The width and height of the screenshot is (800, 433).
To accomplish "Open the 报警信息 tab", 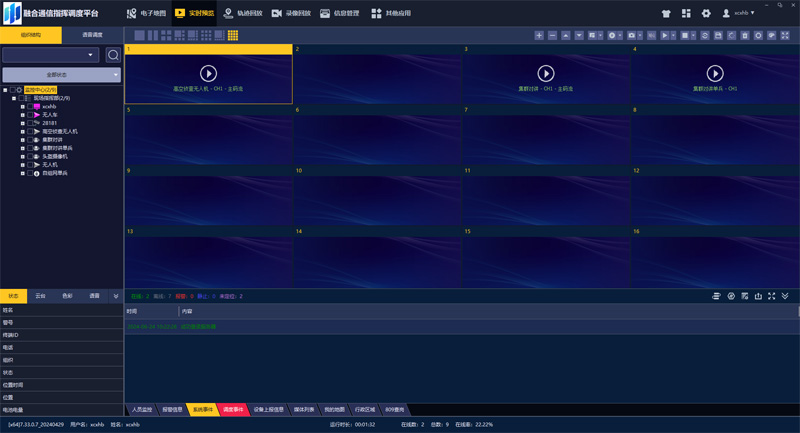I will (x=172, y=409).
